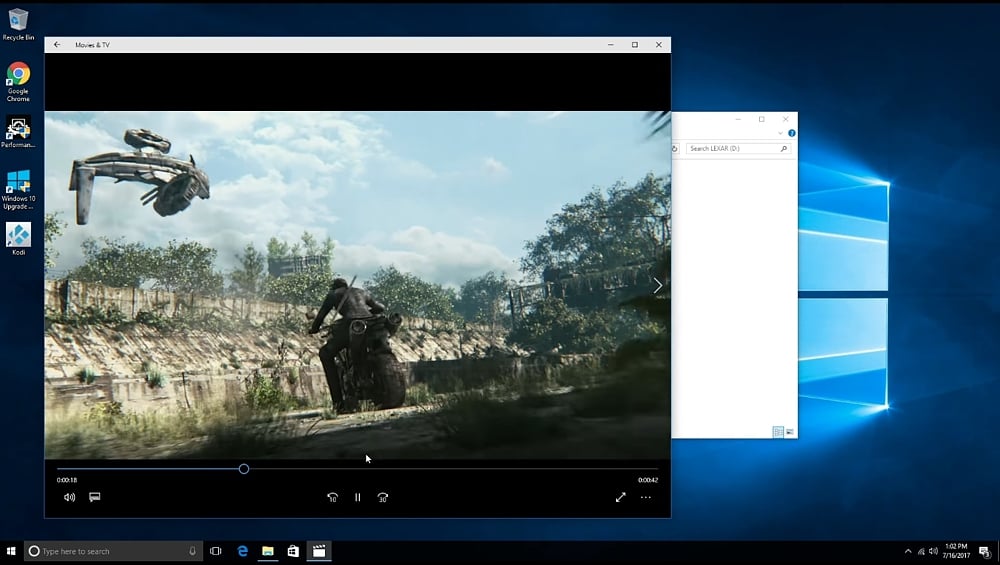
Task: Pause the video playback
Action: point(358,497)
